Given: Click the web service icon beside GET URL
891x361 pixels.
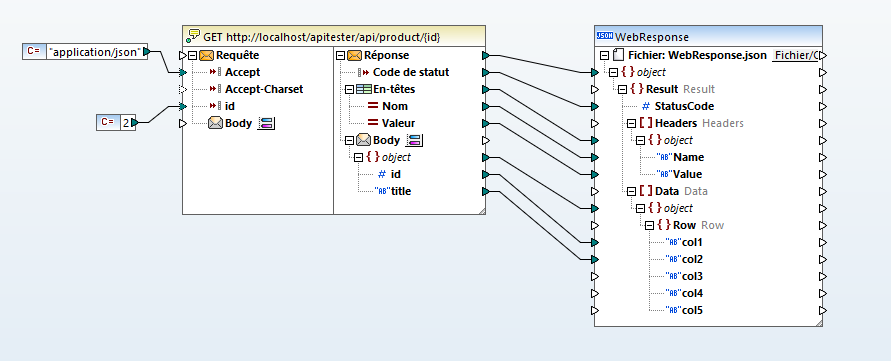Looking at the screenshot, I should 193,37.
